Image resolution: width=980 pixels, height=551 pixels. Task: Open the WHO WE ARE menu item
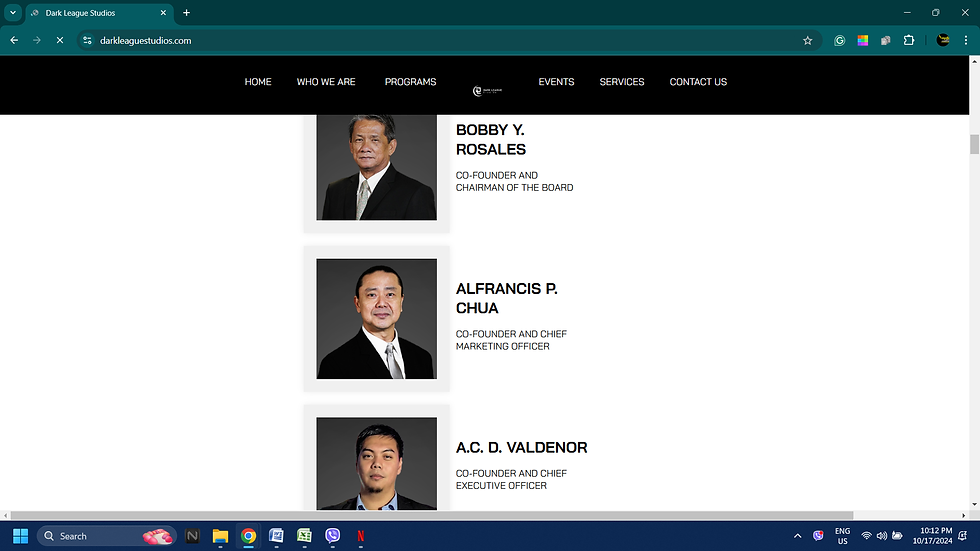click(326, 82)
